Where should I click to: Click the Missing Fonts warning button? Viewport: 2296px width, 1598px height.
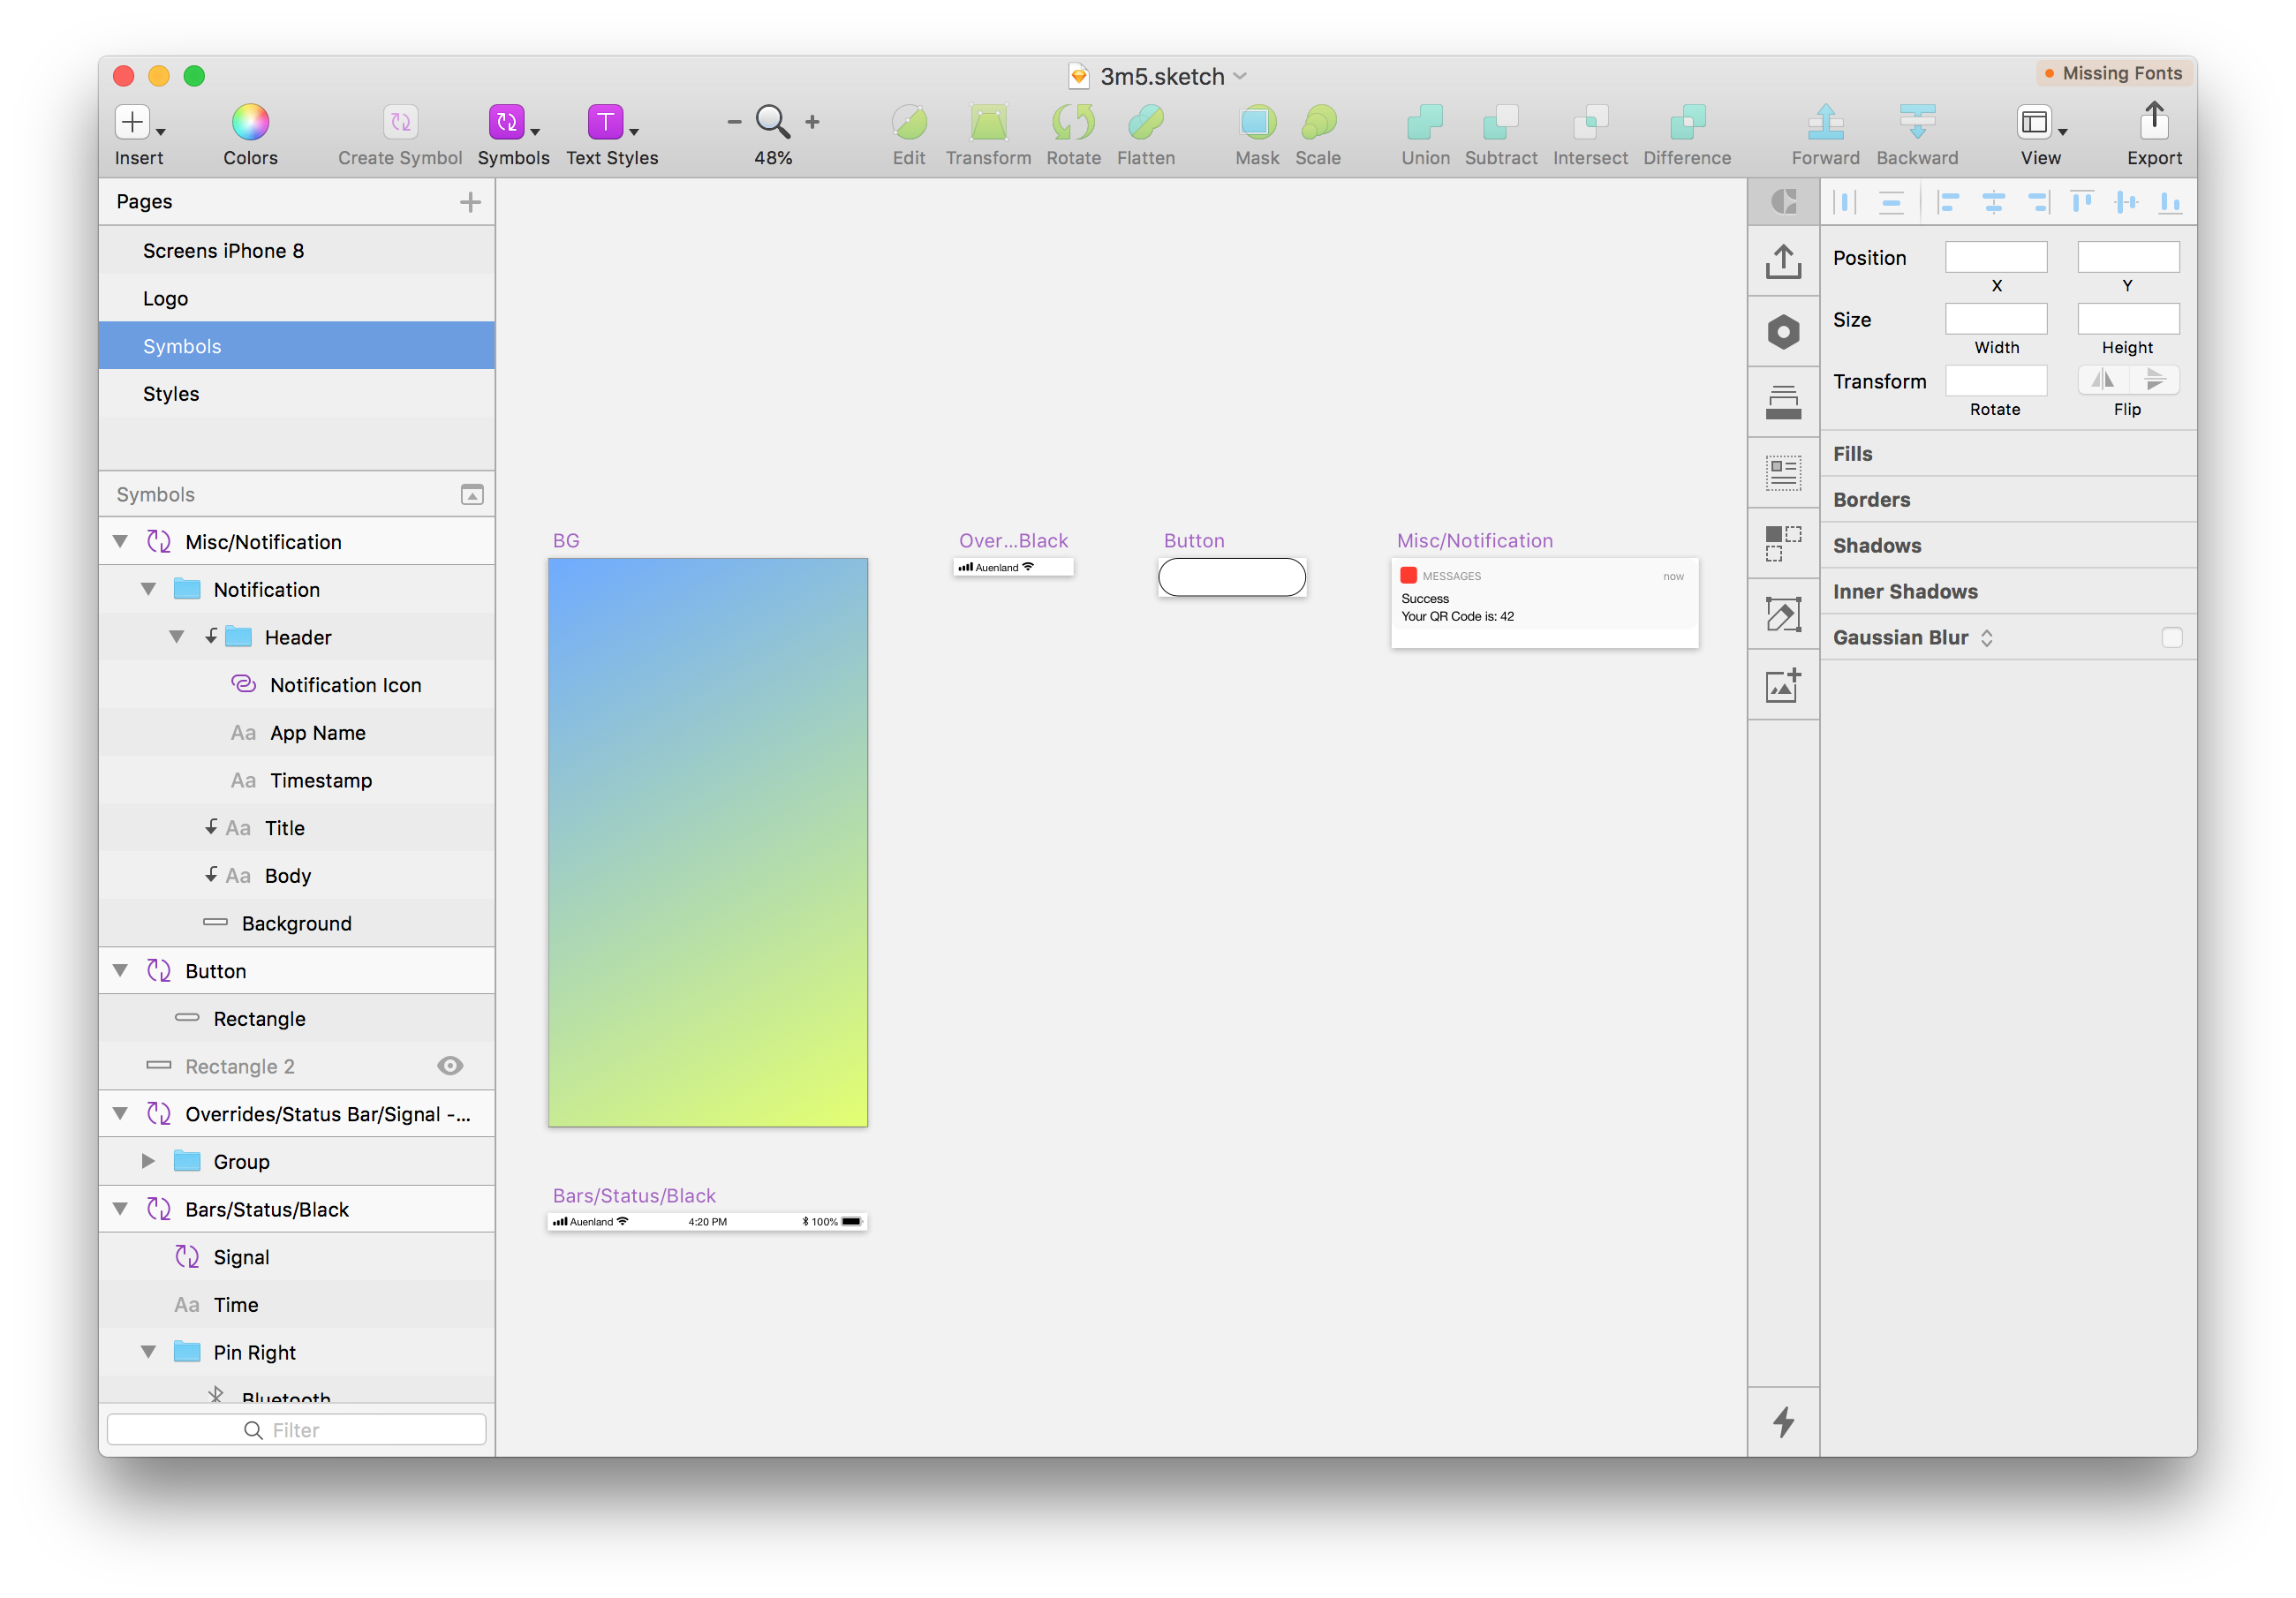pyautogui.click(x=2113, y=73)
